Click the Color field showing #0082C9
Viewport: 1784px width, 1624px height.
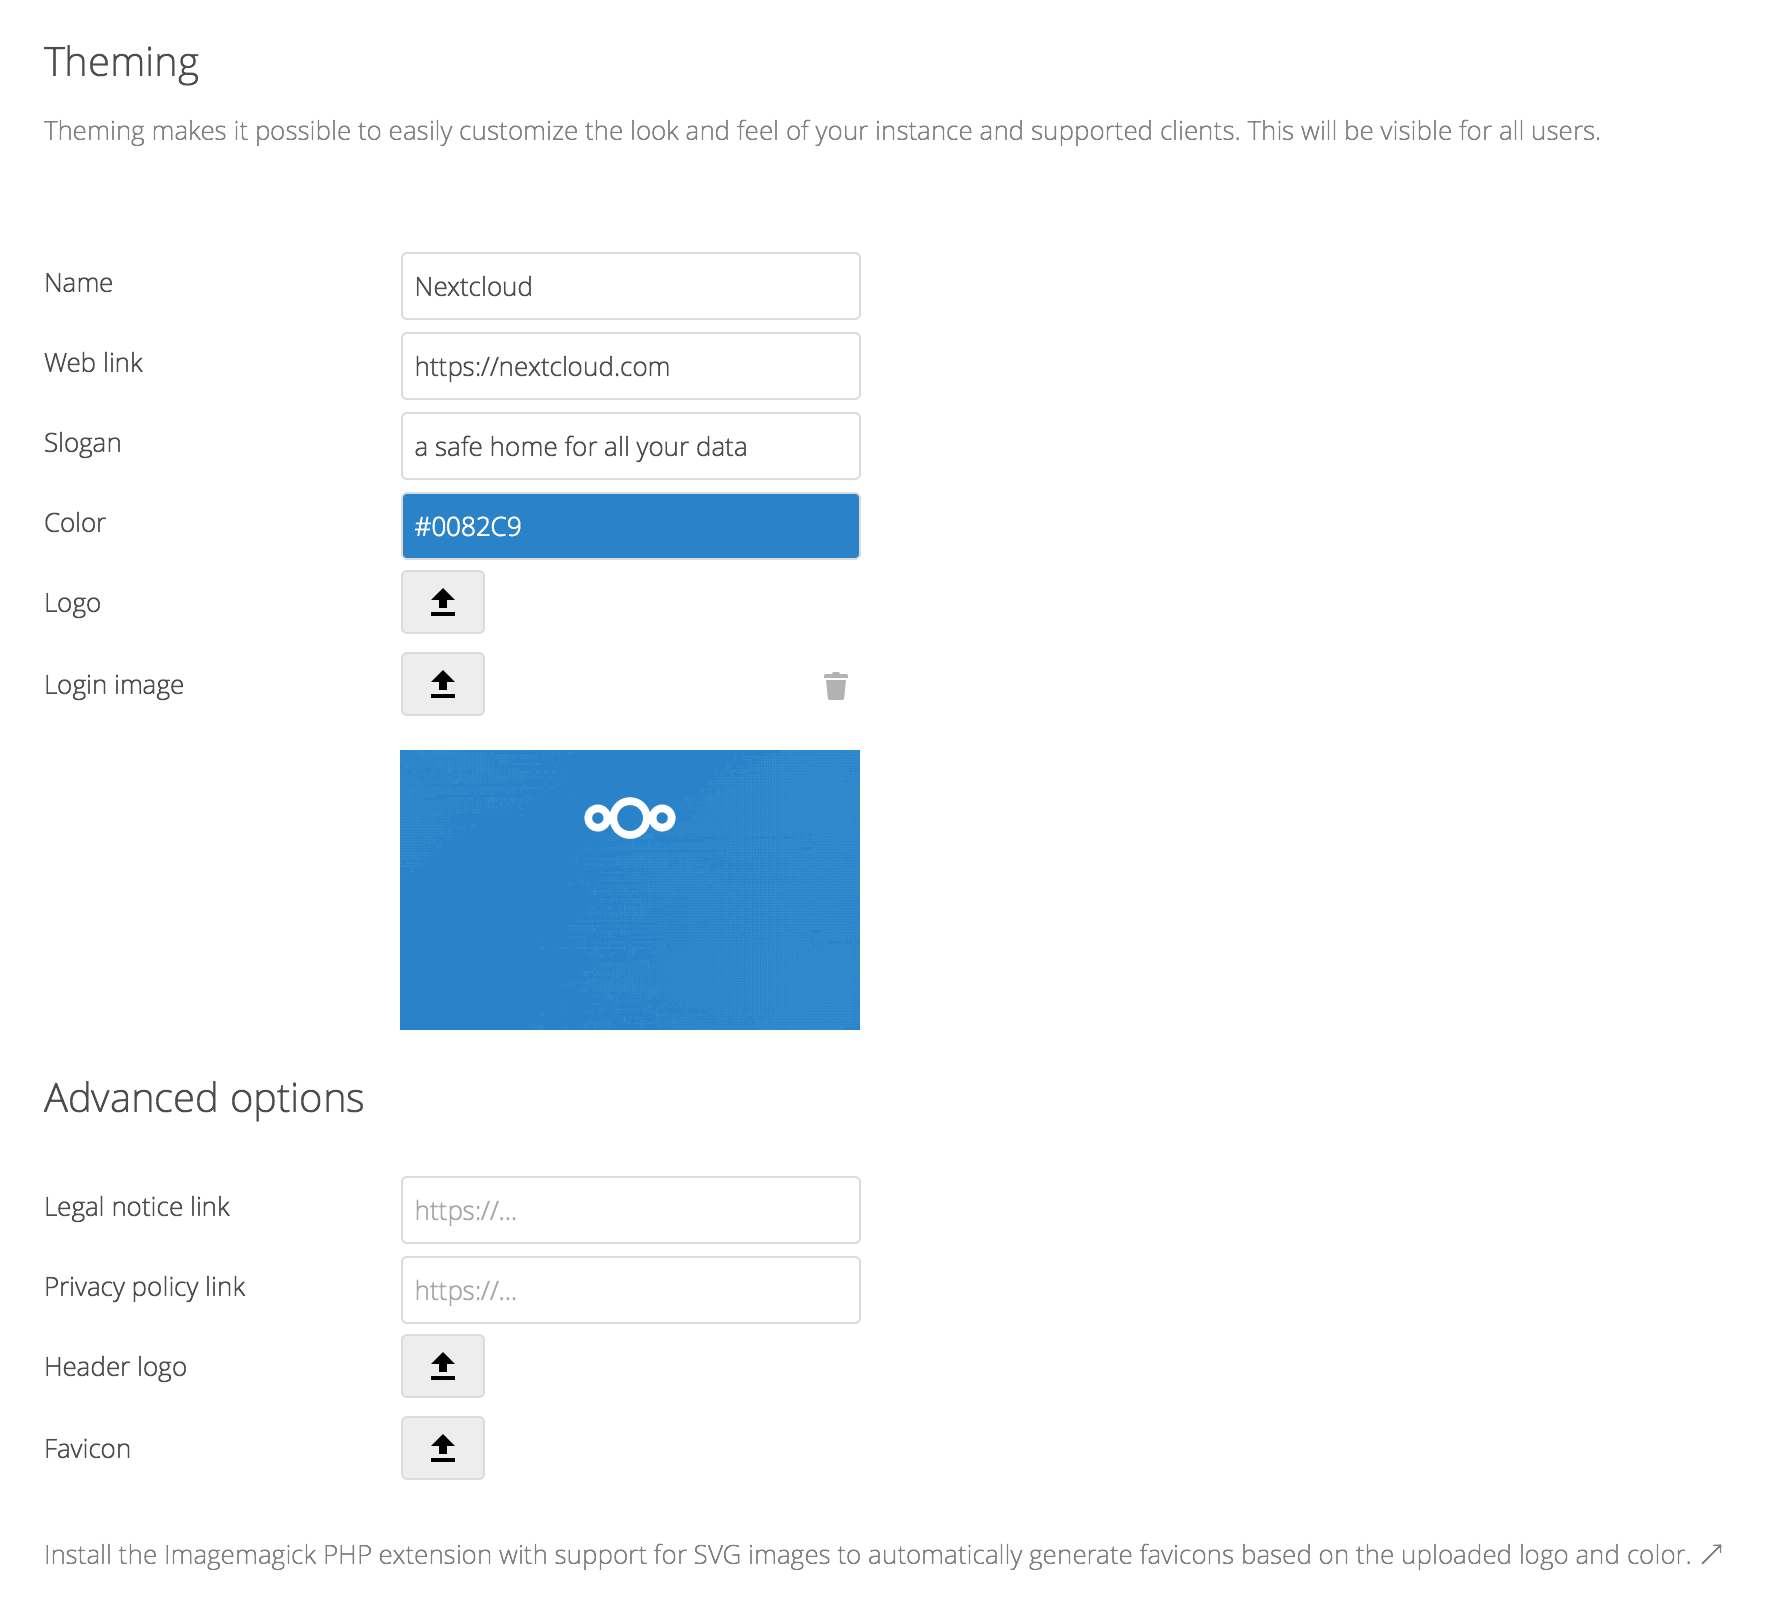pos(629,525)
